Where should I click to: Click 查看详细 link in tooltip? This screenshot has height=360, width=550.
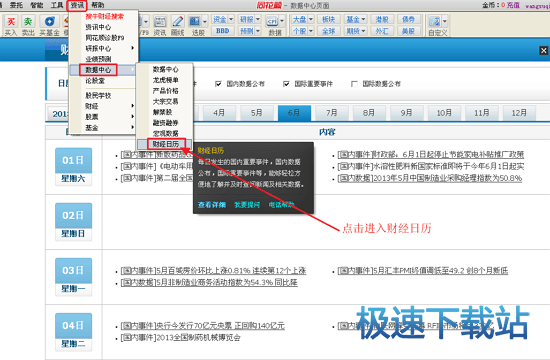tap(212, 205)
